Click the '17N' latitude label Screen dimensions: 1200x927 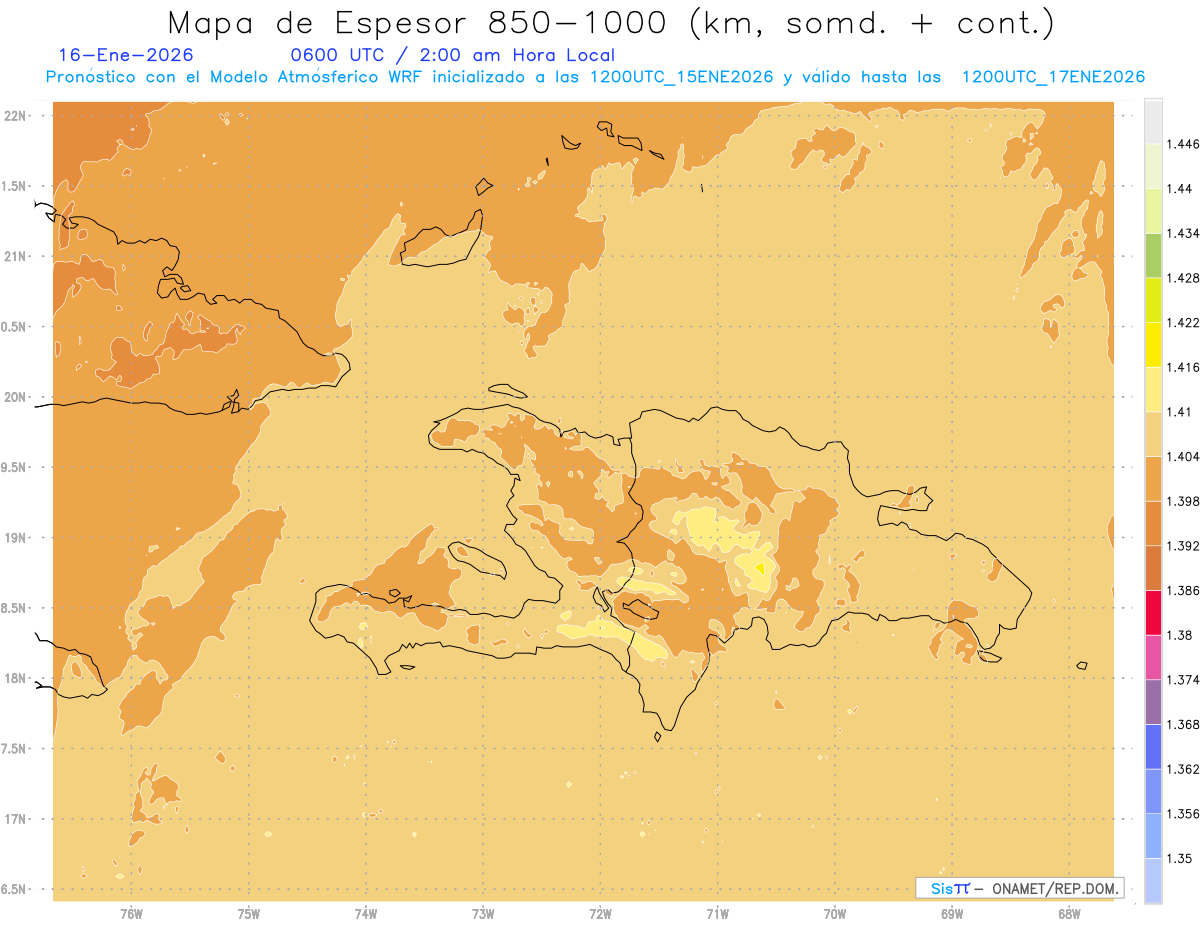[17, 819]
